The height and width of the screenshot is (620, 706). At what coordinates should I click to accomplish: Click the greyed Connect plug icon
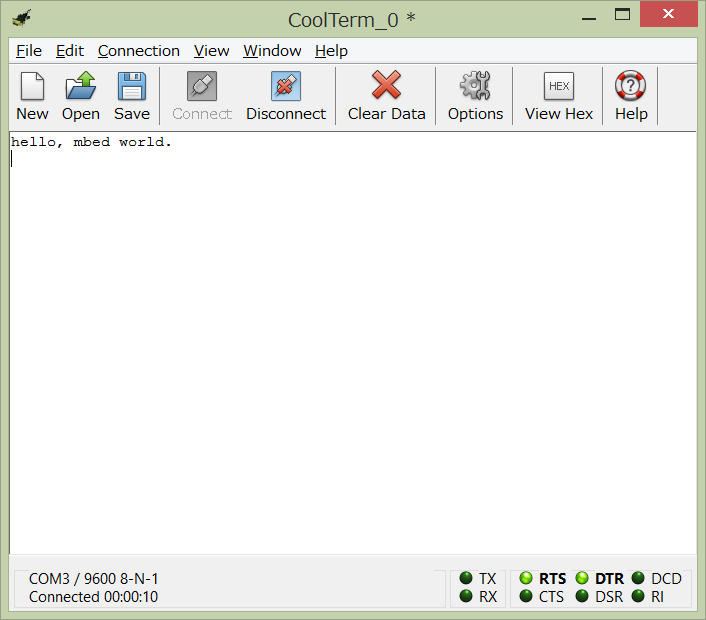click(202, 95)
